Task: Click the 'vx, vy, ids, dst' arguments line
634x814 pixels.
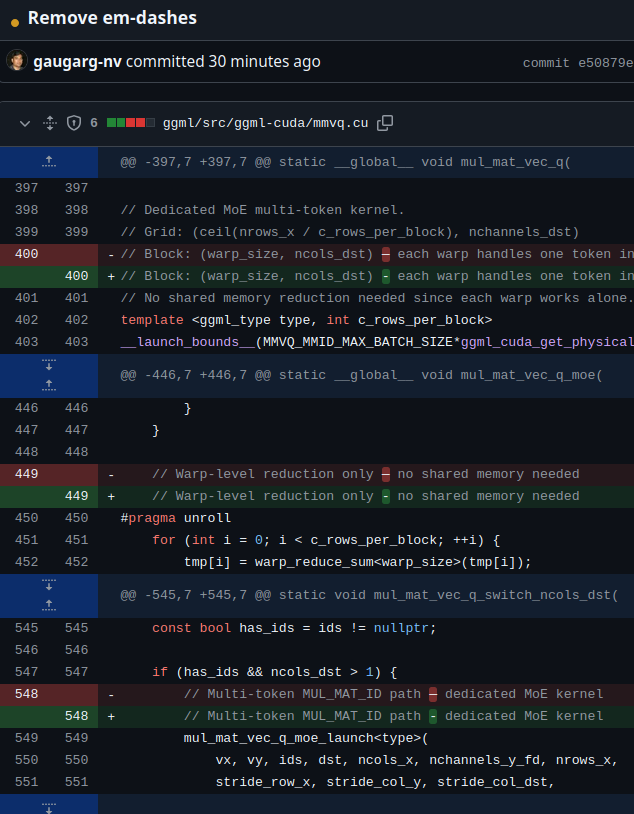Action: tap(417, 760)
